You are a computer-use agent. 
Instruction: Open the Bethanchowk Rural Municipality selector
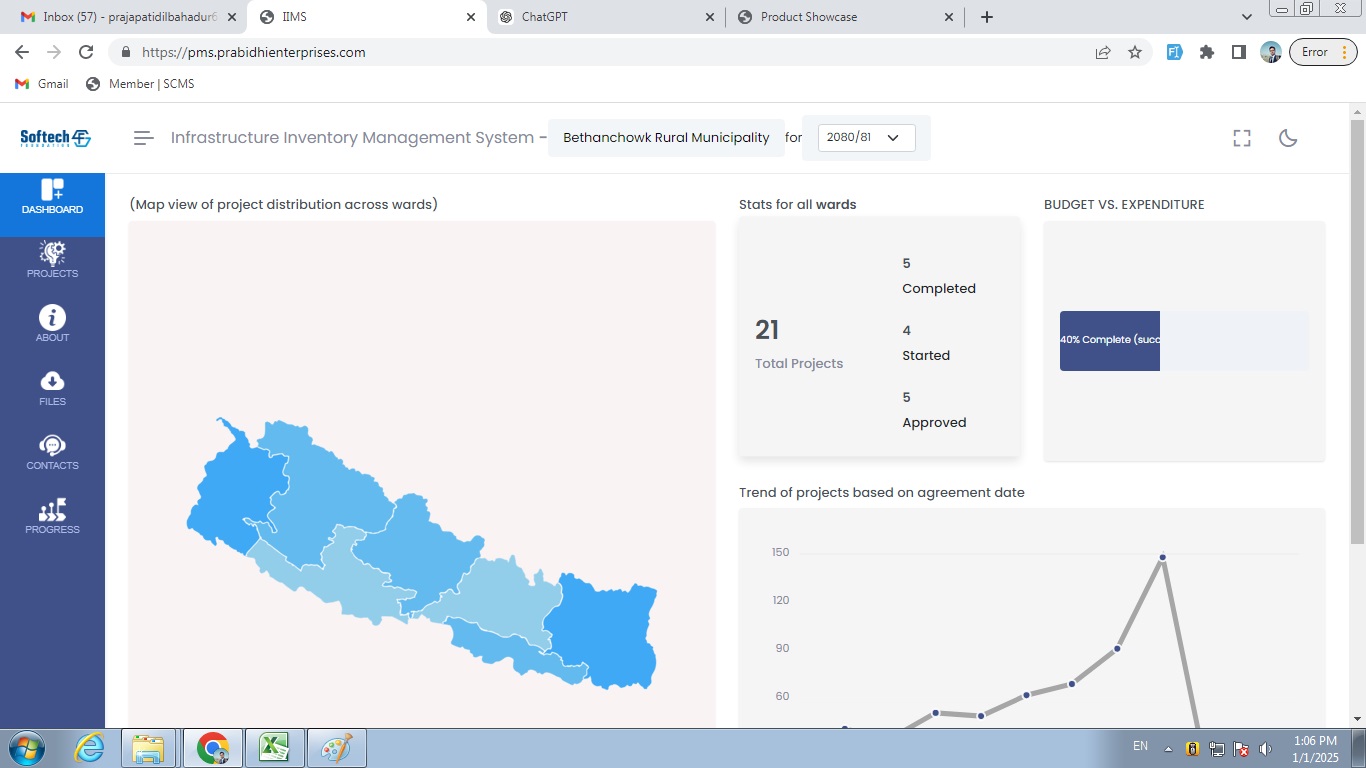click(666, 138)
